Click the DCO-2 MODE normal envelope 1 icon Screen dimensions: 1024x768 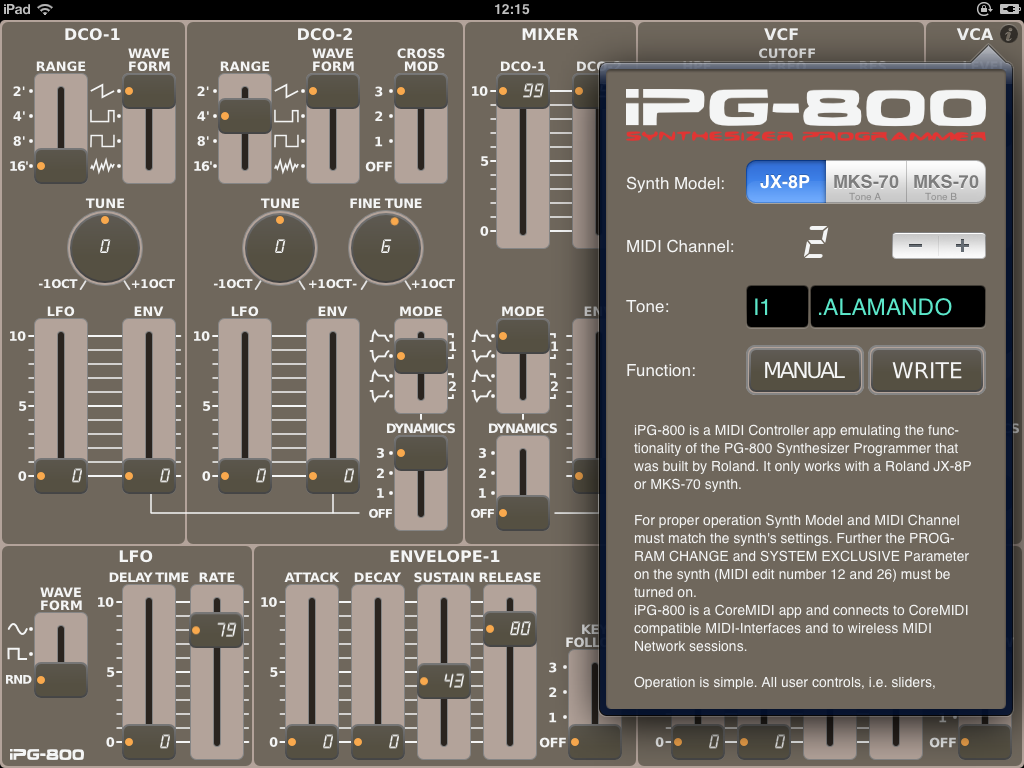tap(380, 336)
